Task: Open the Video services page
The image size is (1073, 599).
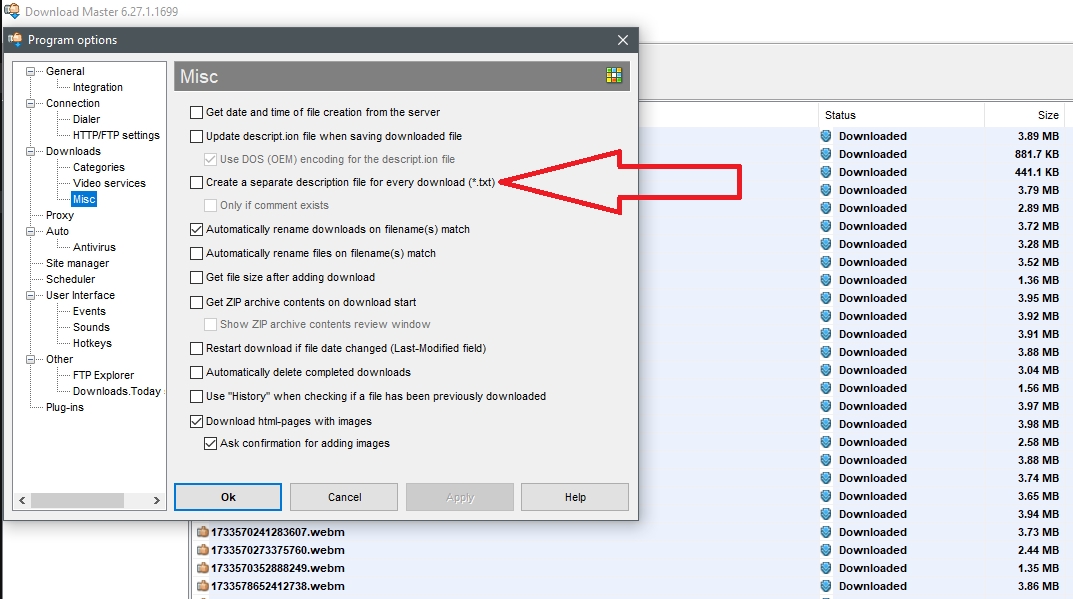Action: coord(109,183)
